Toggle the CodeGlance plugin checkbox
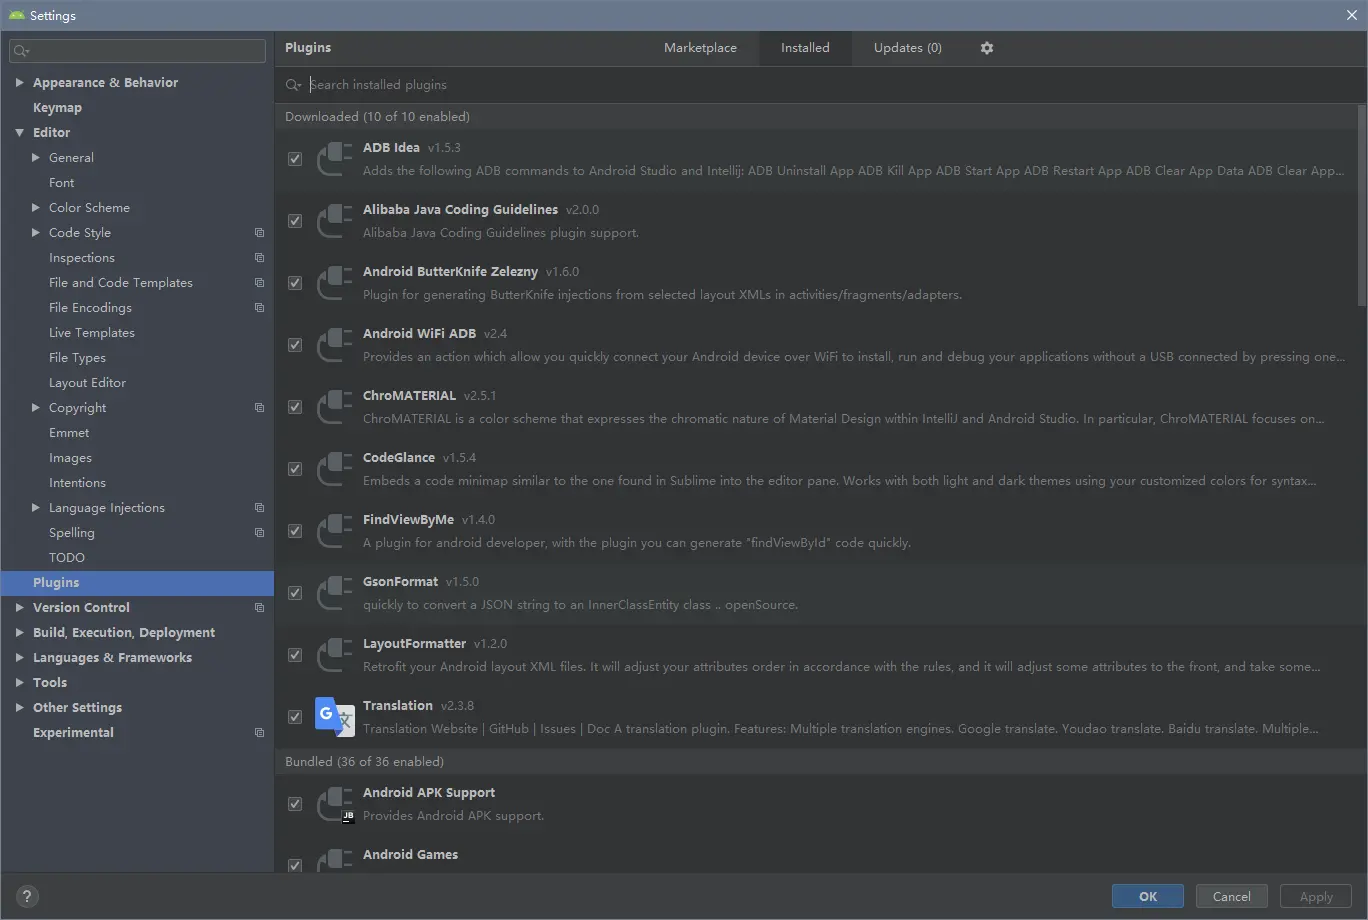This screenshot has width=1368, height=920. pyautogui.click(x=295, y=469)
